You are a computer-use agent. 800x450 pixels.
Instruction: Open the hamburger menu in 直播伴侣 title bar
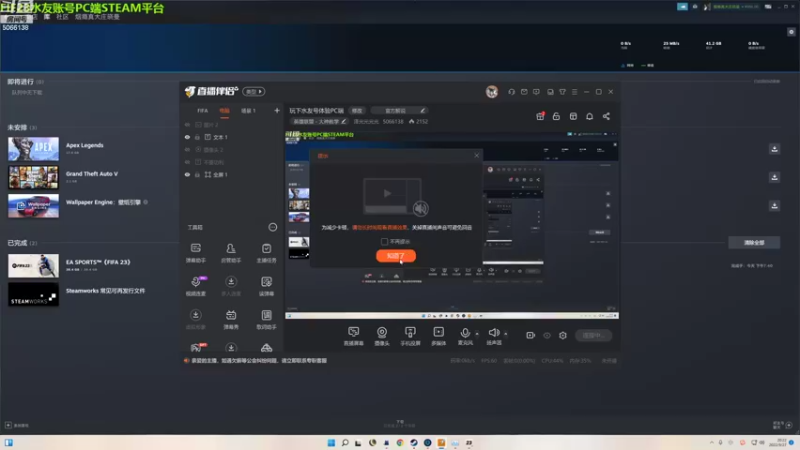[574, 92]
